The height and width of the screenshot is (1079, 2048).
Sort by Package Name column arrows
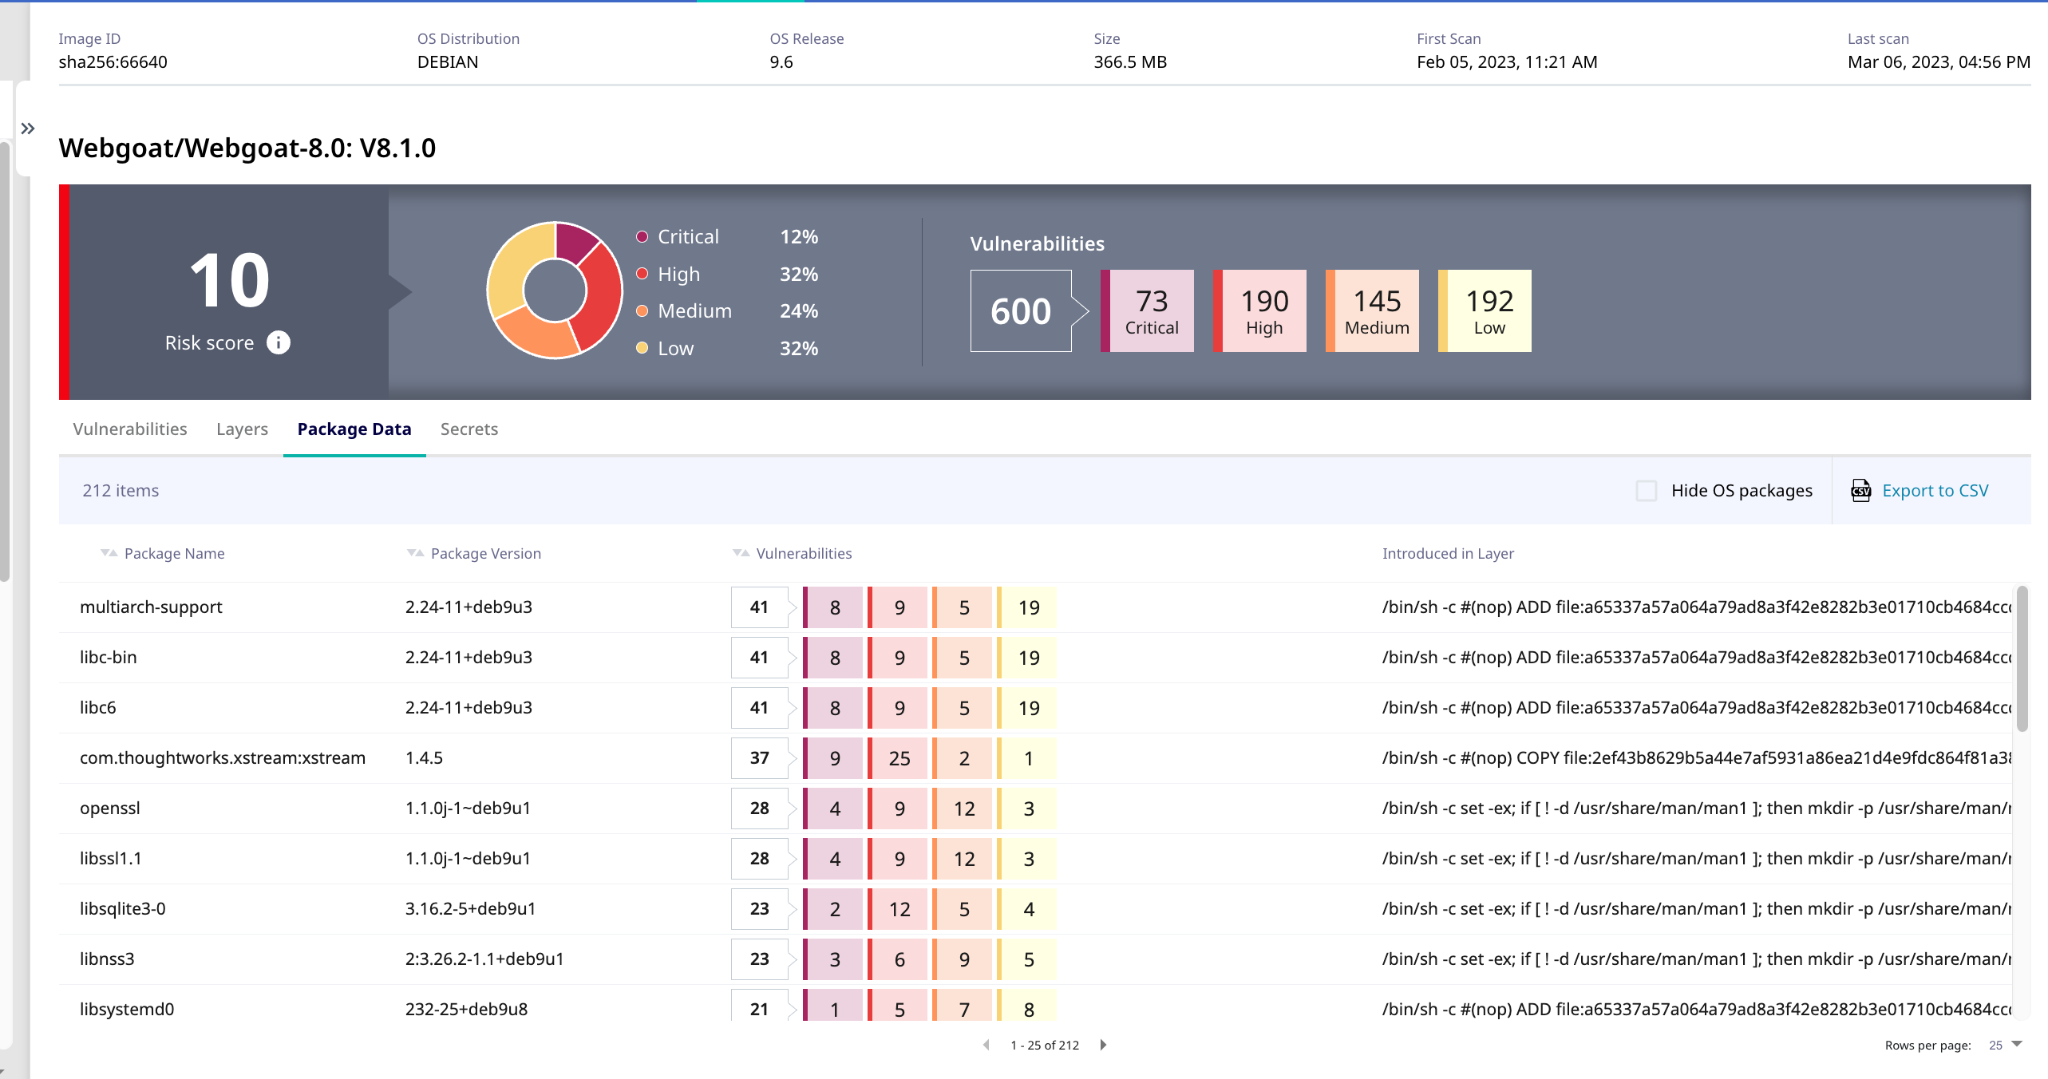[x=108, y=553]
